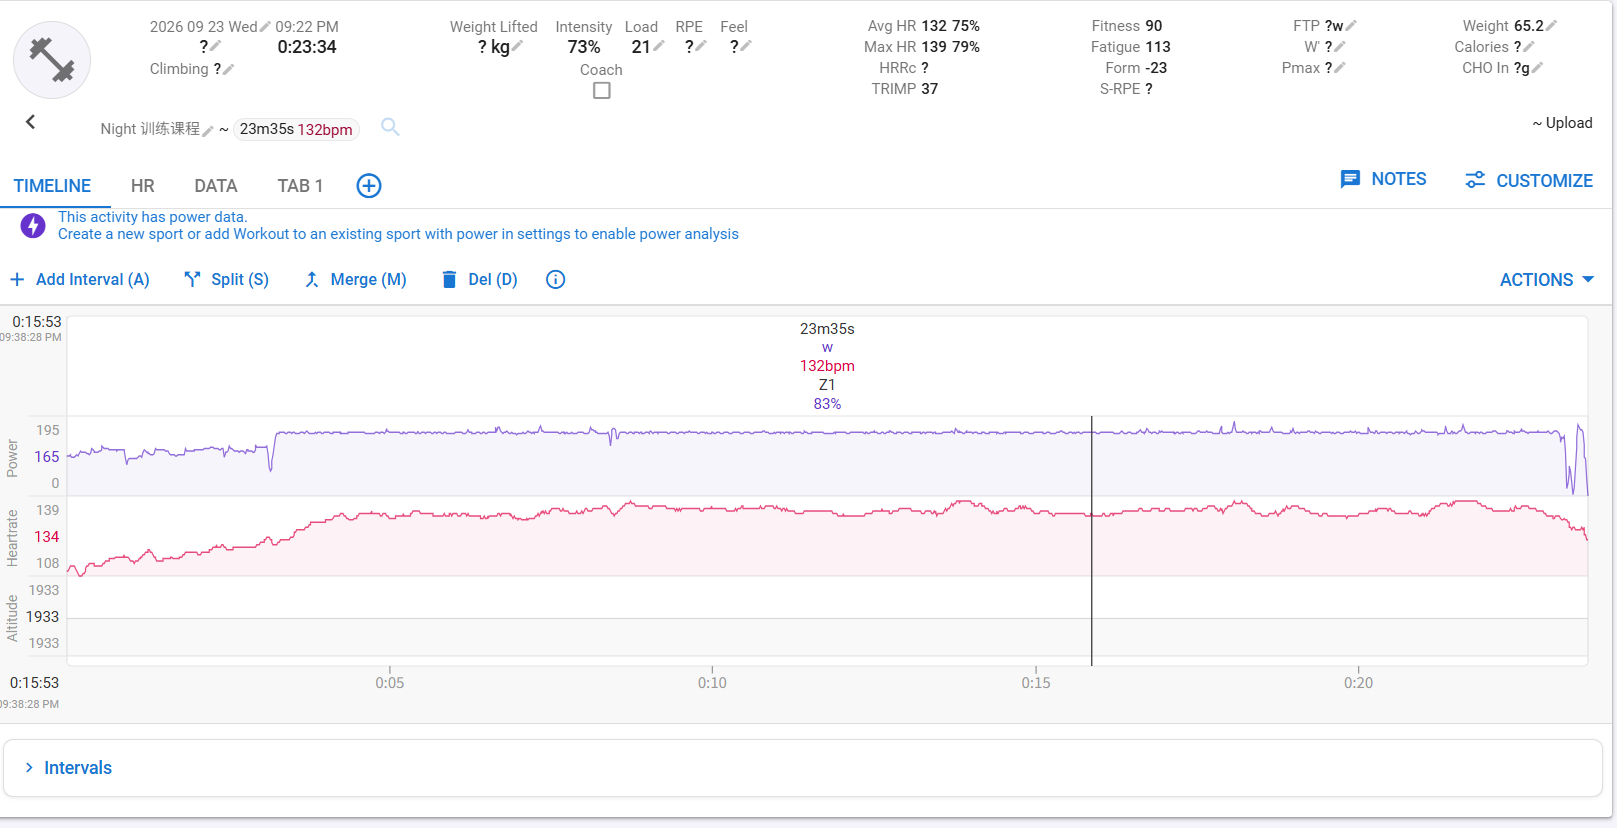Edit the FTP watts pencil icon
1617x828 pixels.
(x=1351, y=26)
